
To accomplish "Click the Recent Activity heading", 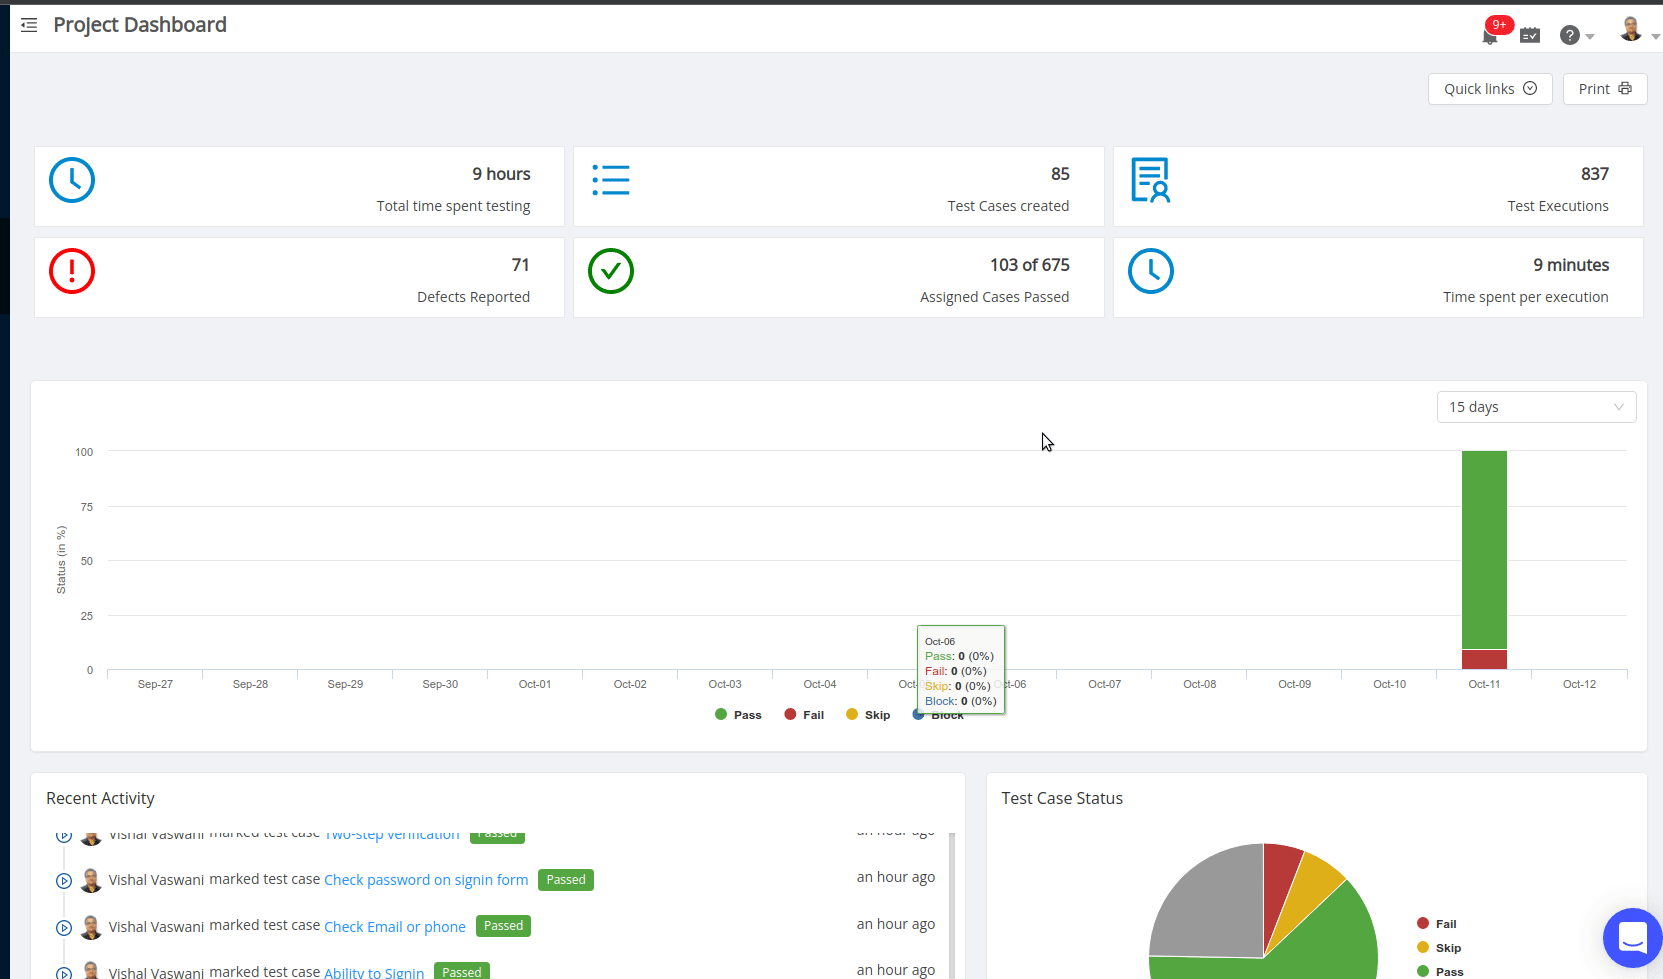I will coord(100,798).
